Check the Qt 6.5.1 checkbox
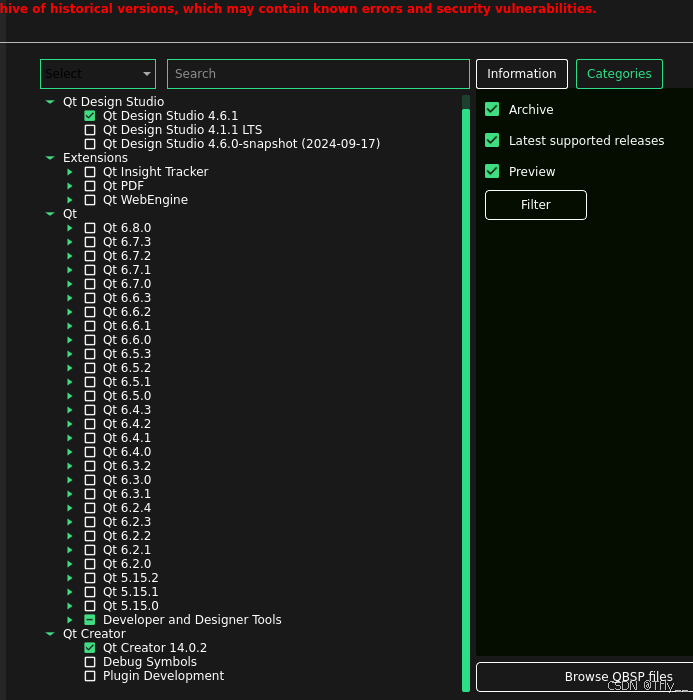Viewport: 693px width, 700px height. (x=90, y=382)
